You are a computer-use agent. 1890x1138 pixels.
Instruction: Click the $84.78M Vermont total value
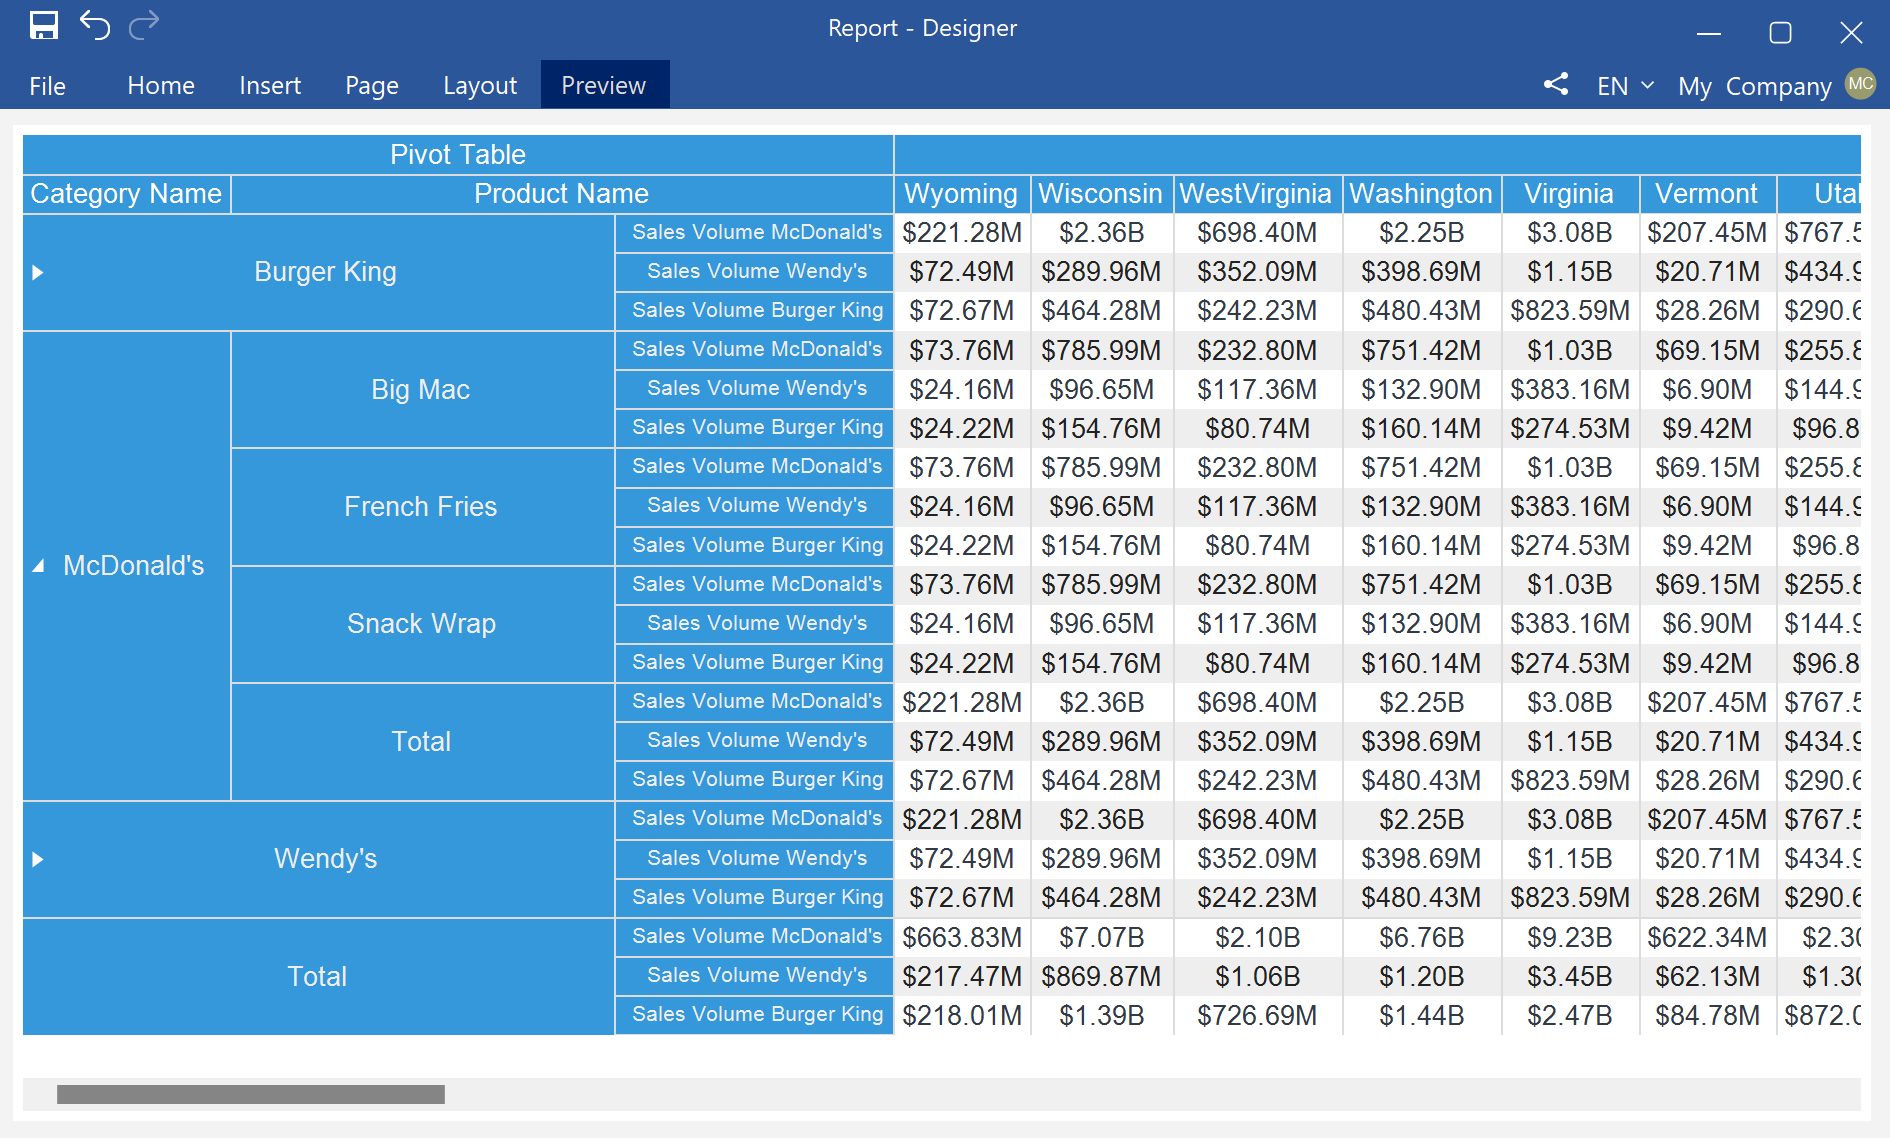[1707, 1016]
